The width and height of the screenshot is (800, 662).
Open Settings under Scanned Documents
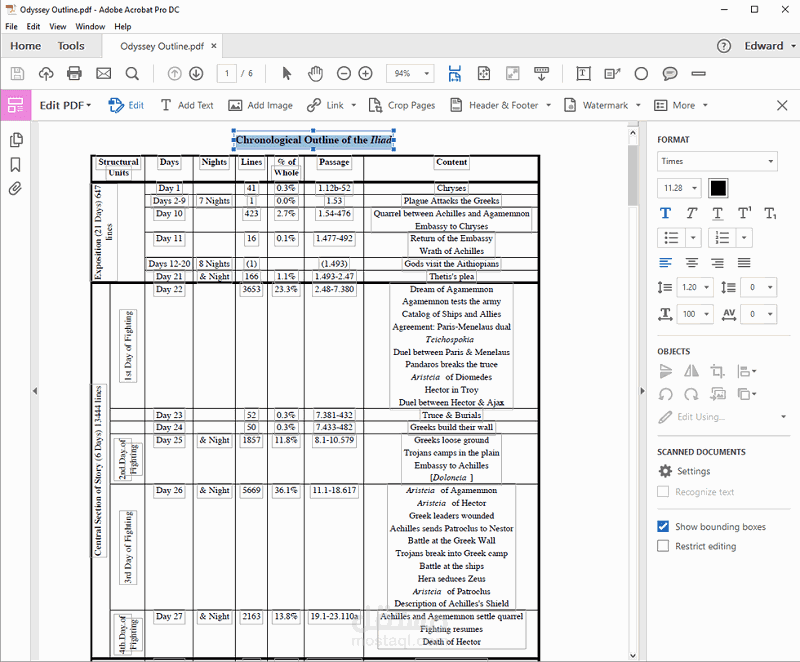685,471
